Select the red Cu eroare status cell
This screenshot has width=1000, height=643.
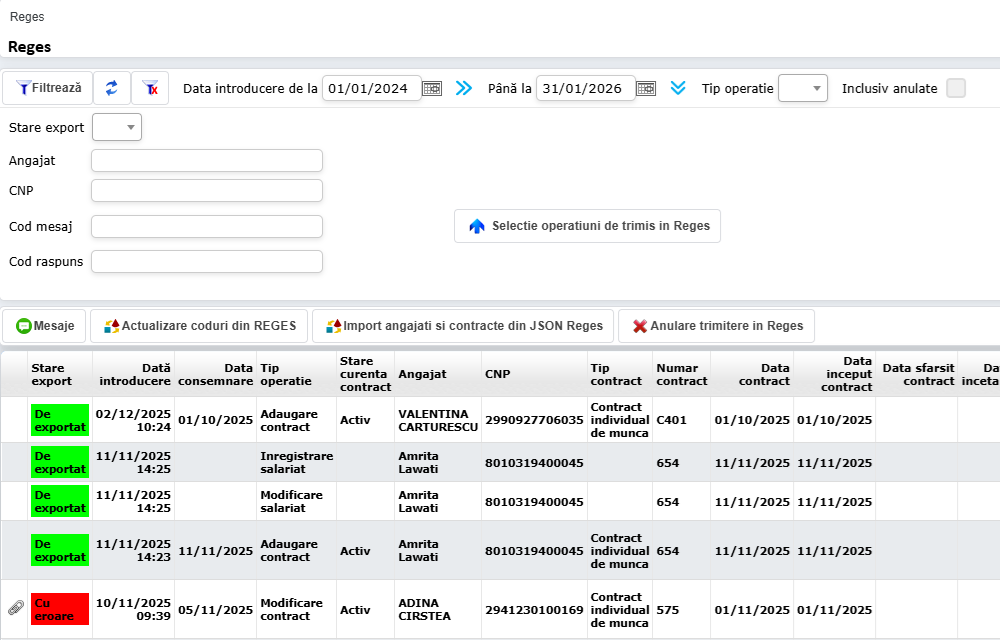tap(60, 609)
